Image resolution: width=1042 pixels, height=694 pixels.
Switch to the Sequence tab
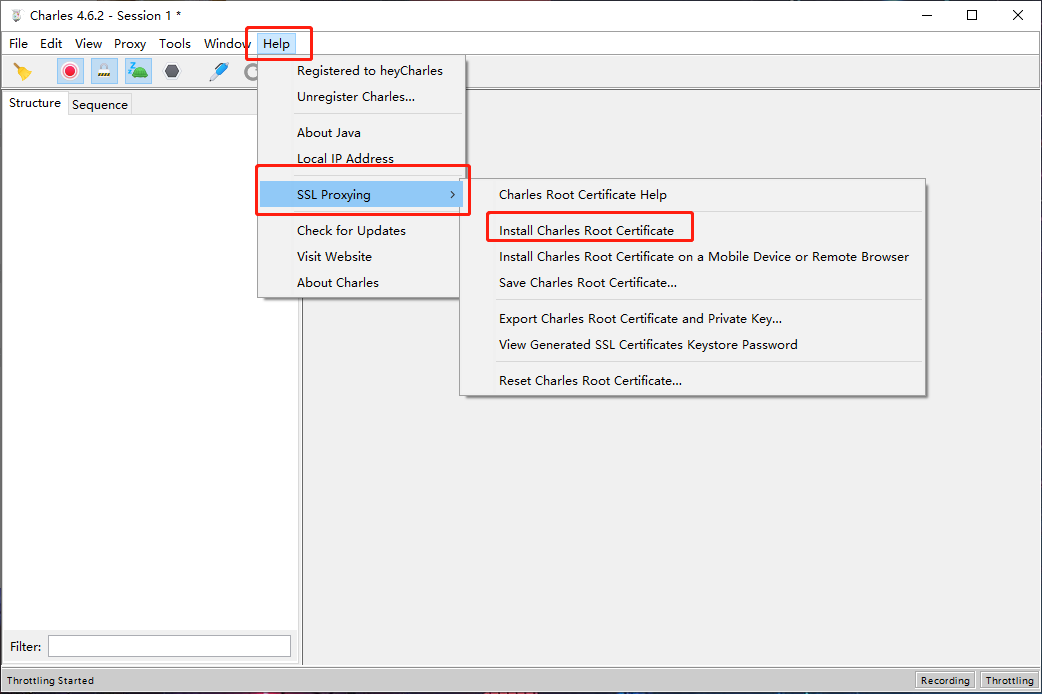tap(100, 104)
